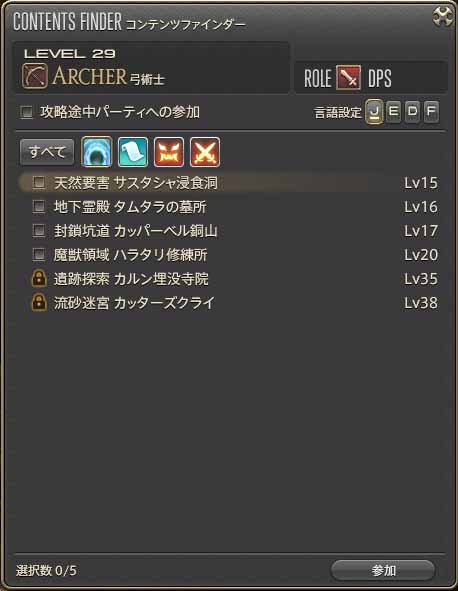458x591 pixels.
Task: Click the Archer bow class icon
Action: pos(35,75)
